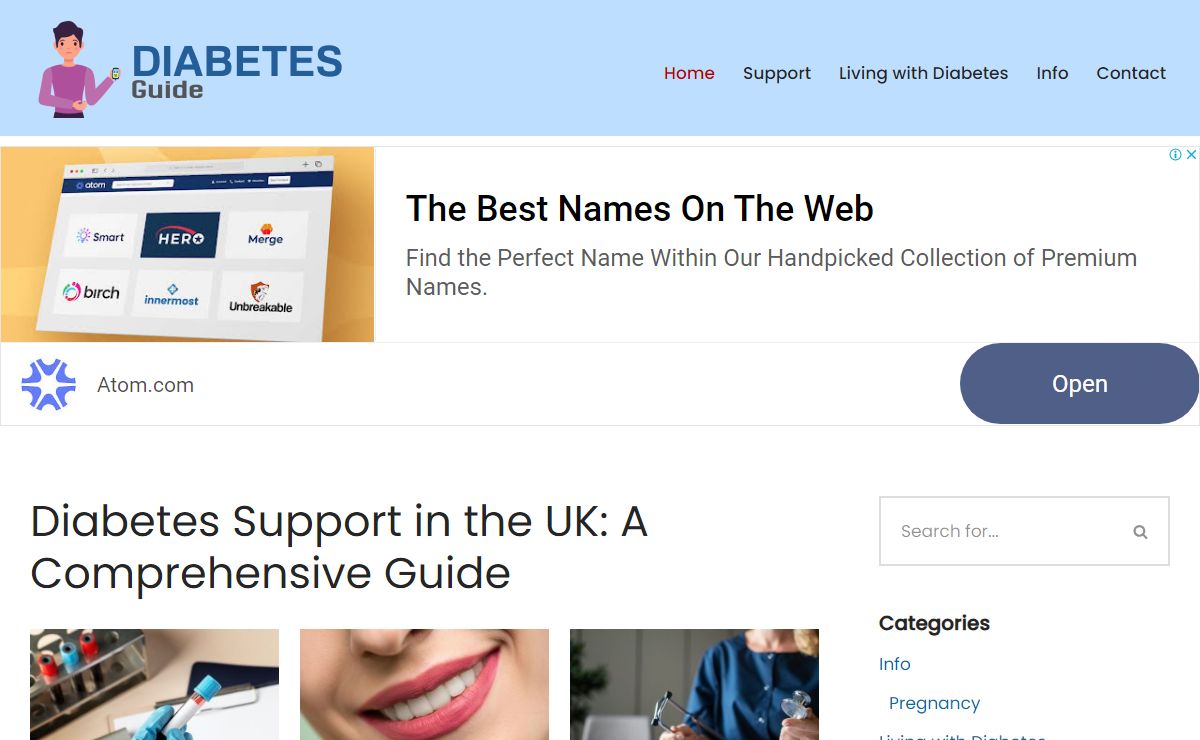
Task: Open the Home menu item
Action: (689, 73)
